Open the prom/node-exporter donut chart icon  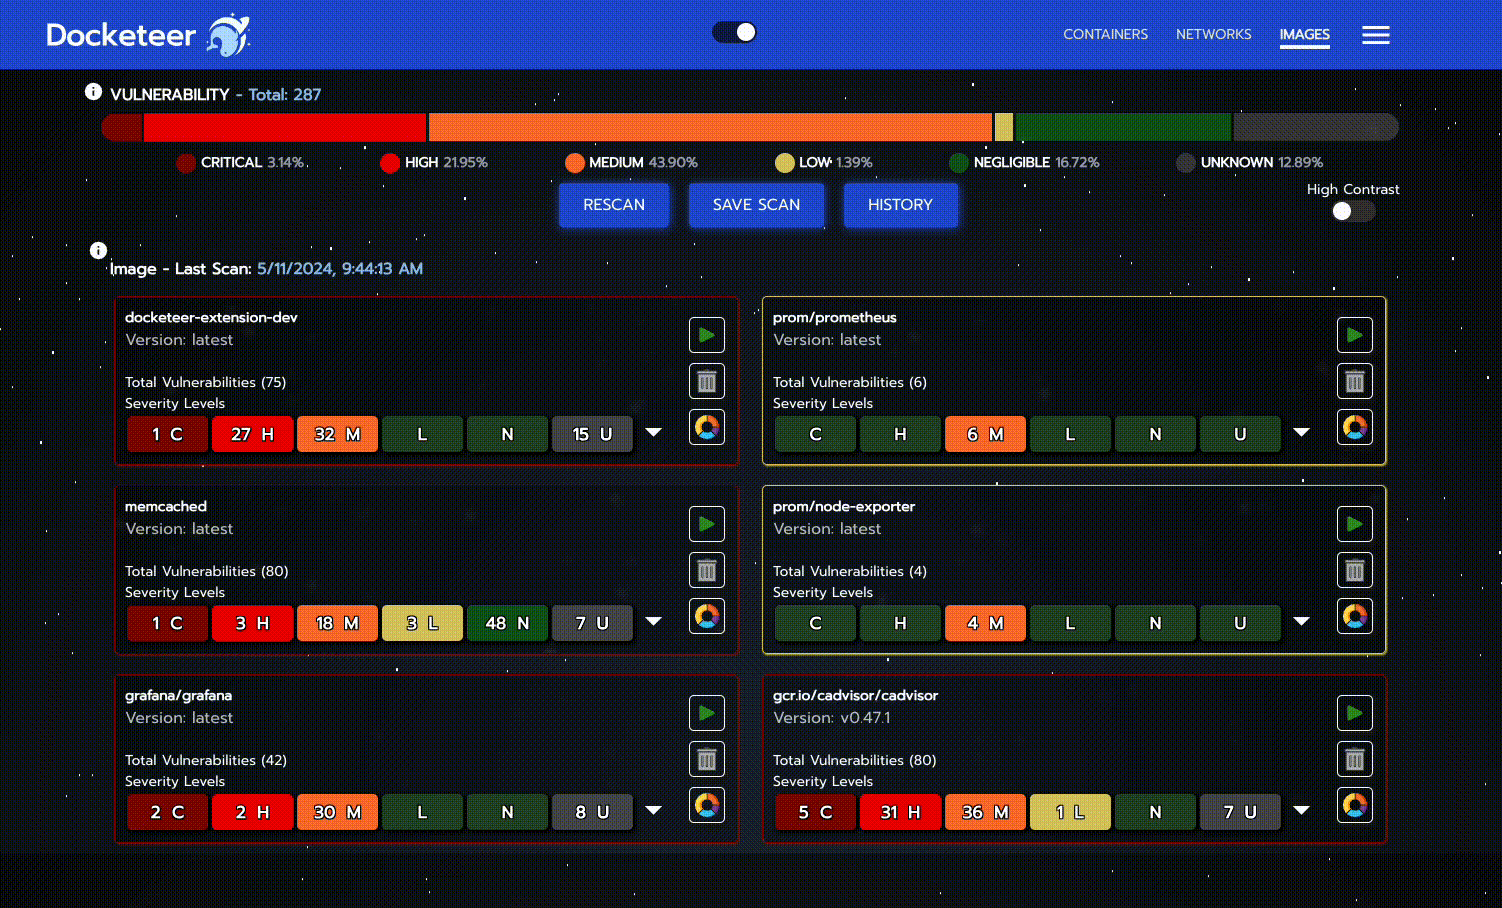(1355, 616)
